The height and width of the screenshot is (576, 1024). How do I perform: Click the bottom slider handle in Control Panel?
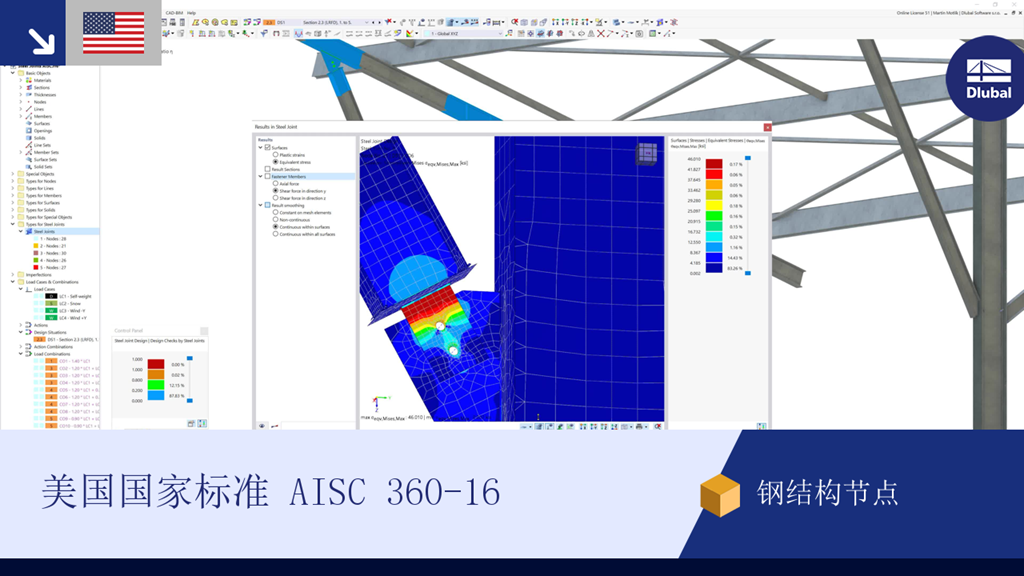pyautogui.click(x=190, y=400)
